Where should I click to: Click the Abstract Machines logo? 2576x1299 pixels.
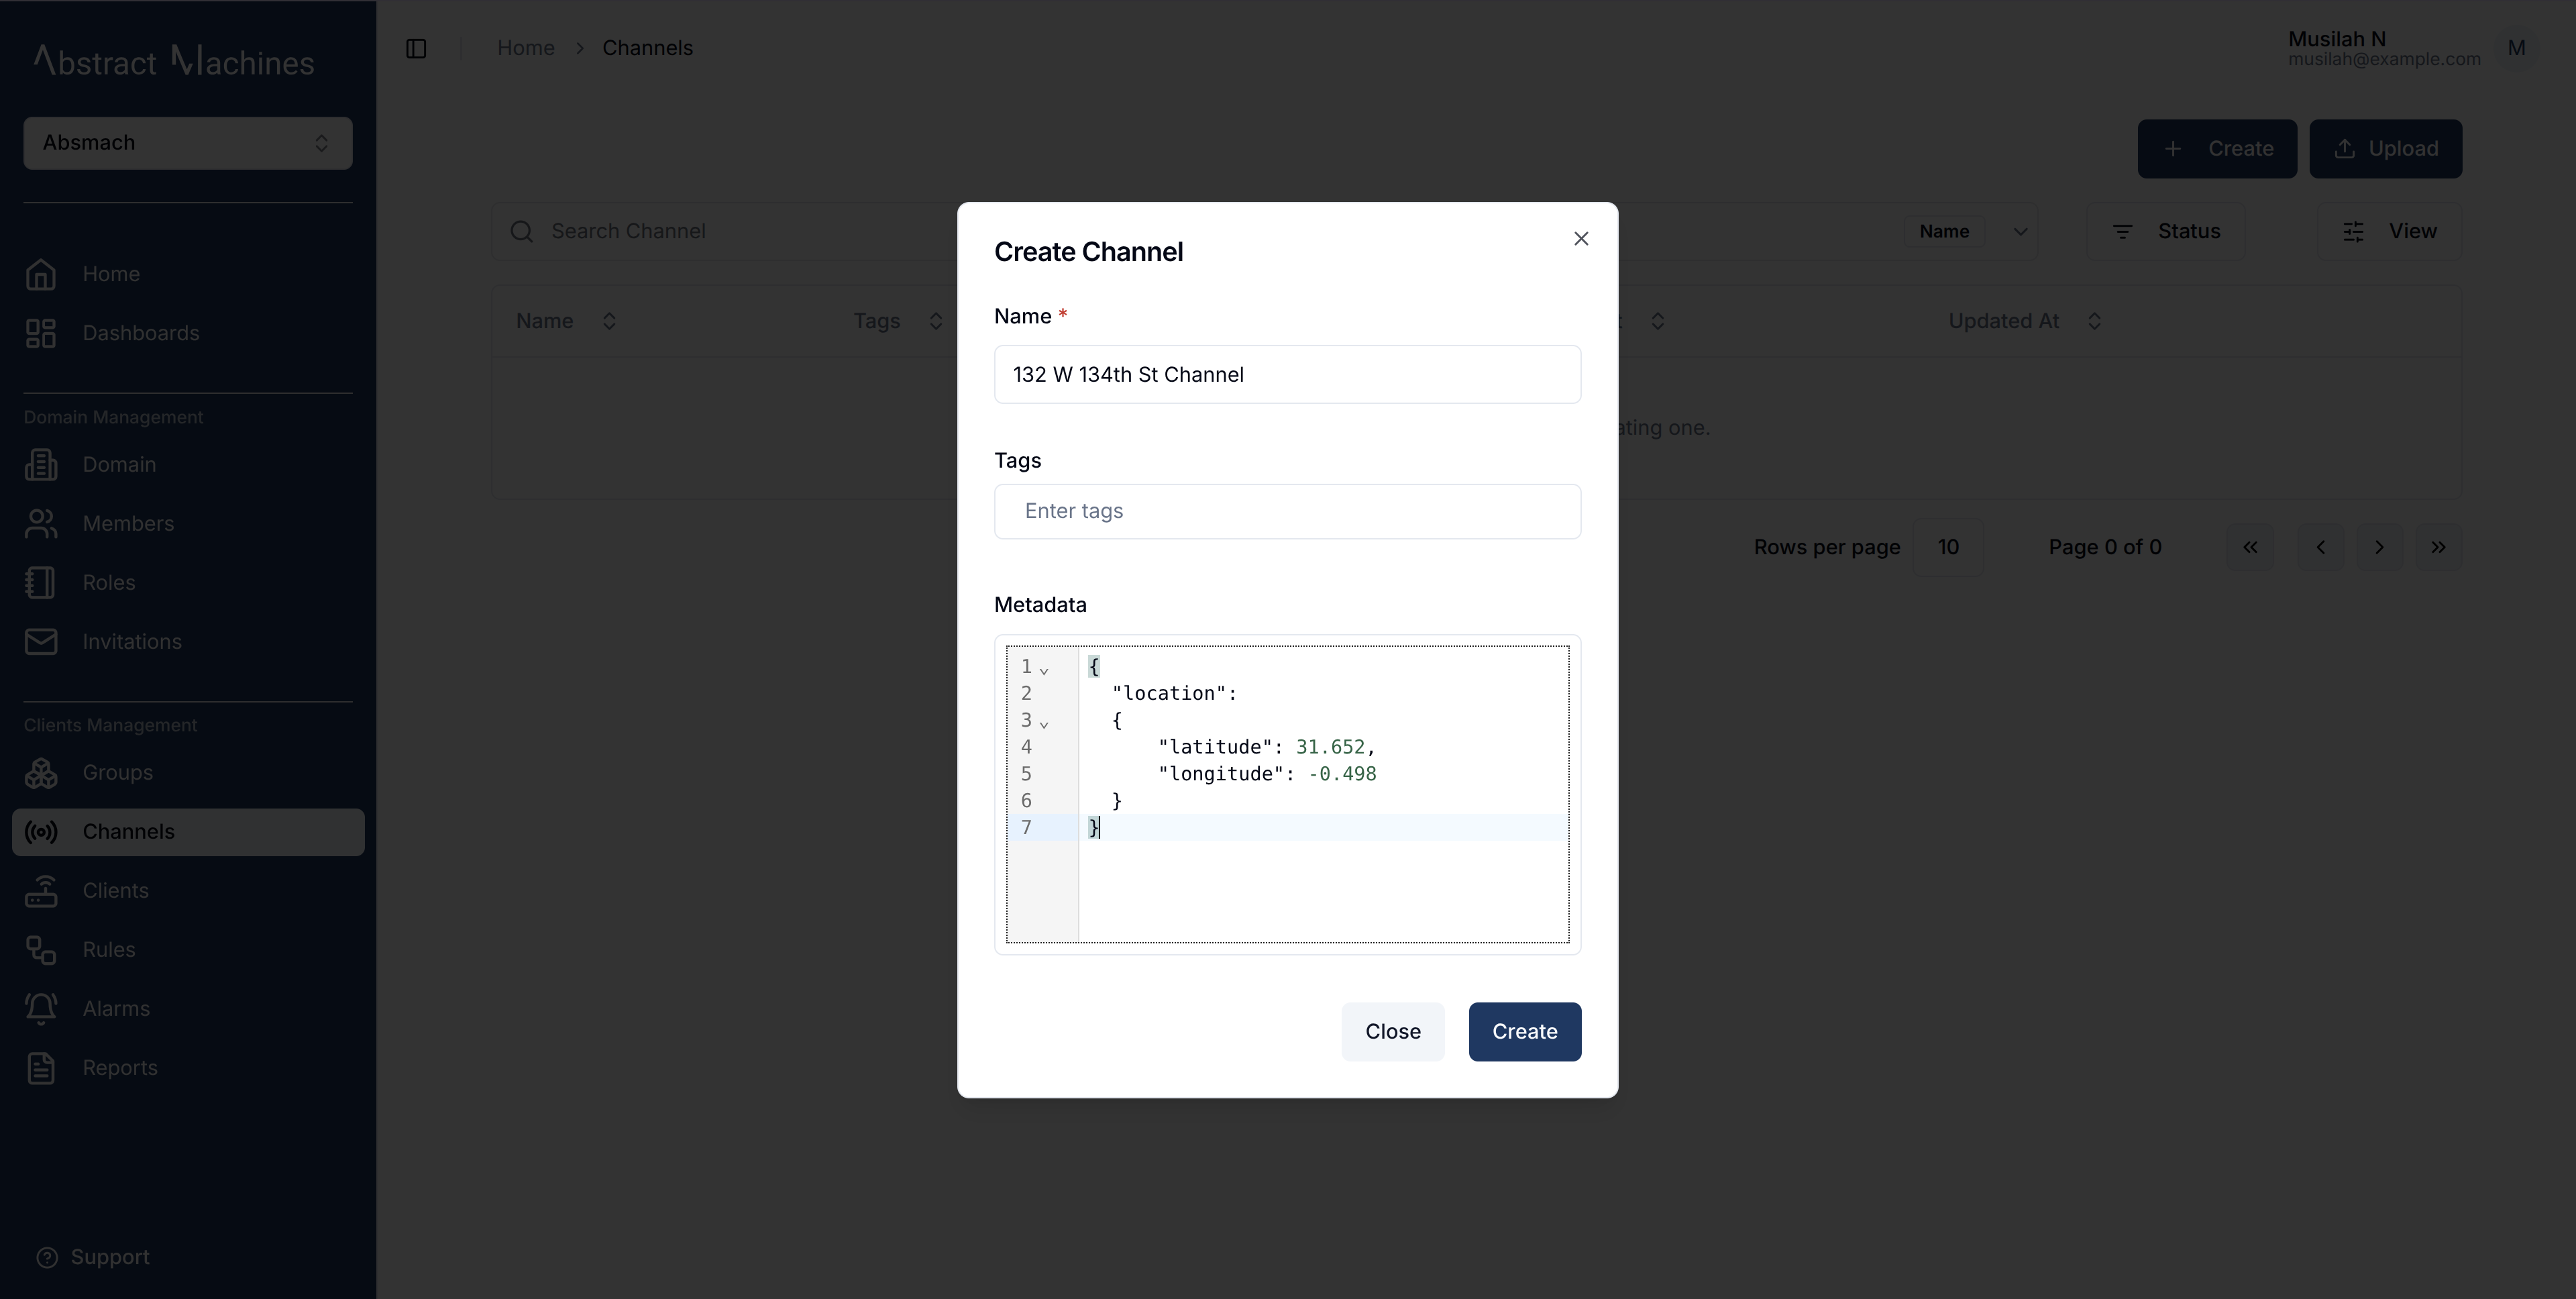(x=174, y=62)
